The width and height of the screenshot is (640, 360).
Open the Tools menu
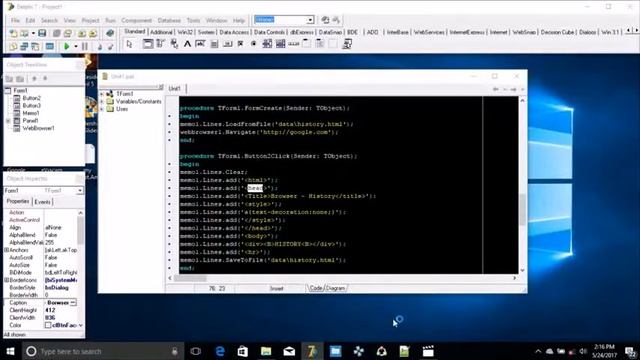[x=193, y=20]
